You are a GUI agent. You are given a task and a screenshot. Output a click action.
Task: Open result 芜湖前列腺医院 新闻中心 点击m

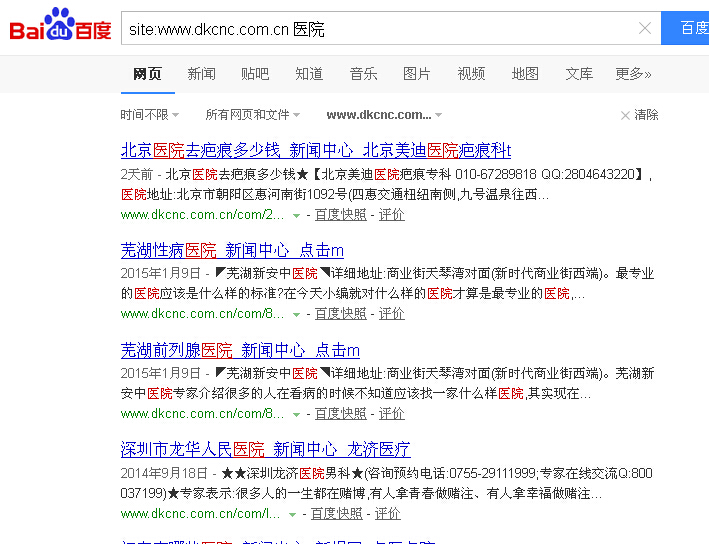pyautogui.click(x=240, y=350)
